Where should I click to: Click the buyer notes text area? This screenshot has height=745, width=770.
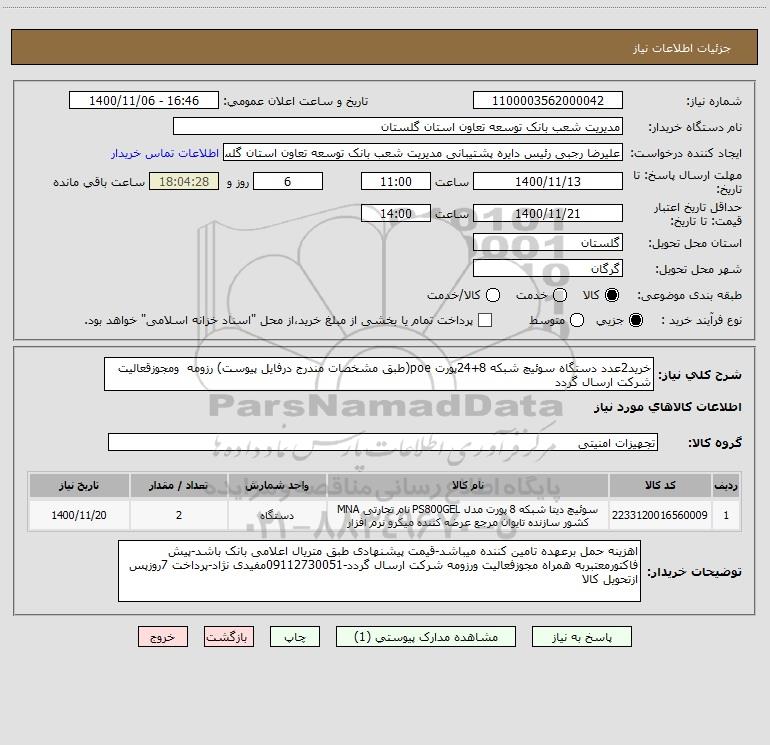(x=380, y=571)
